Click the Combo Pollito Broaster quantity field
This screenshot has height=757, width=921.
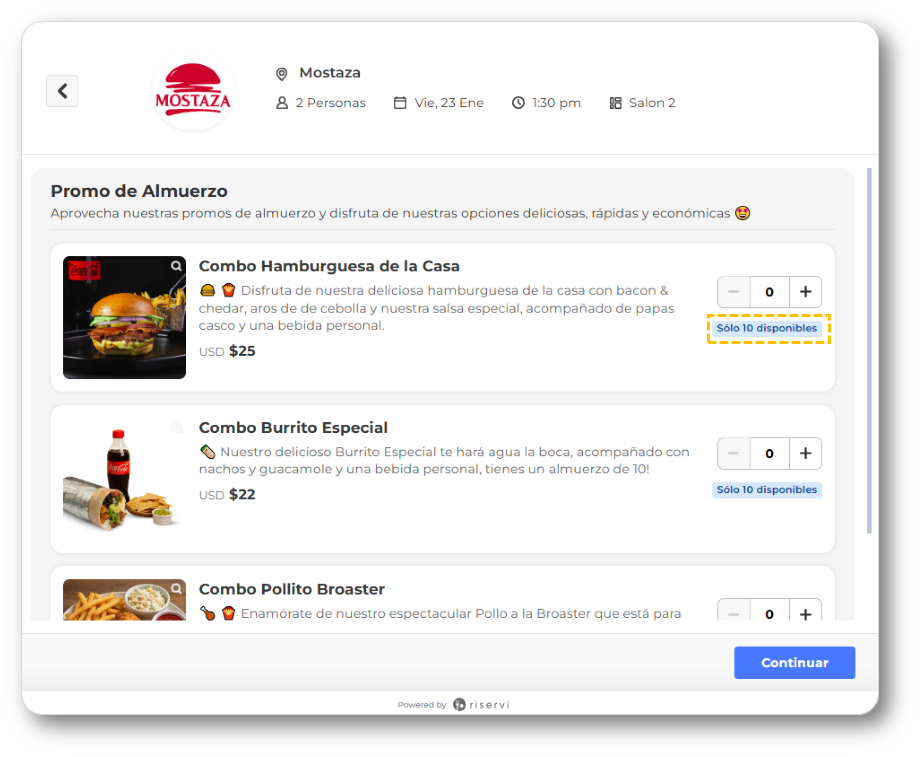769,611
